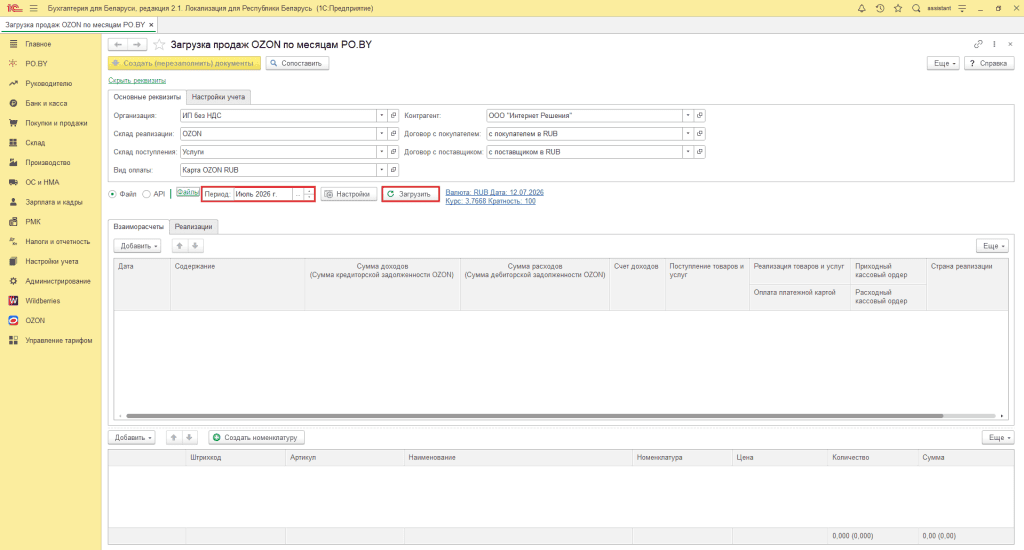1024x550 pixels.
Task: Switch to Взаиморасчеты tab
Action: pyautogui.click(x=138, y=227)
